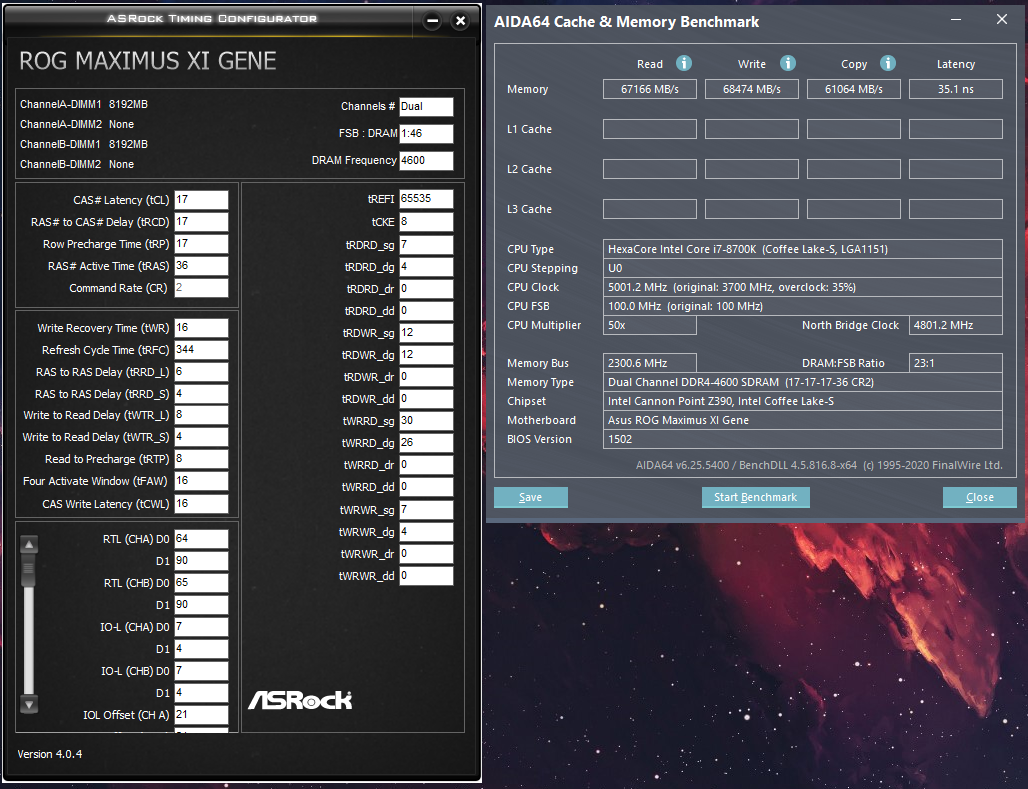The image size is (1028, 789).
Task: Minimize the ASRock Timing Configurator window
Action: tap(432, 21)
